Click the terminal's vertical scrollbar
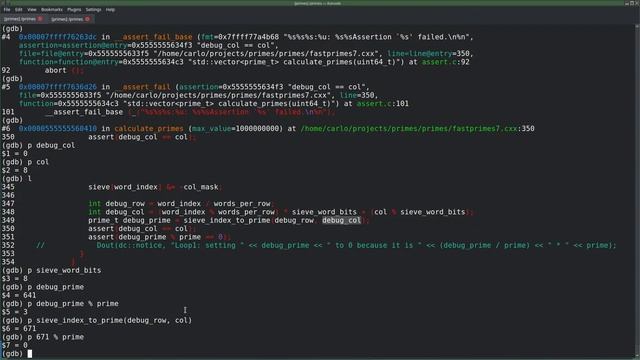Screen dimensions: 640x360 point(638,191)
